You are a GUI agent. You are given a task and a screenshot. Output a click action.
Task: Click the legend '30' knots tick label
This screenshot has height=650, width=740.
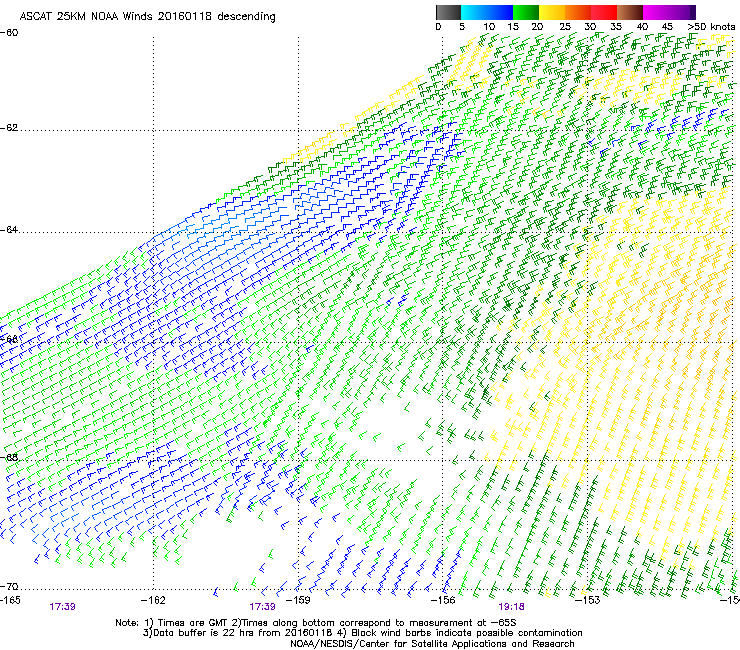click(x=590, y=27)
